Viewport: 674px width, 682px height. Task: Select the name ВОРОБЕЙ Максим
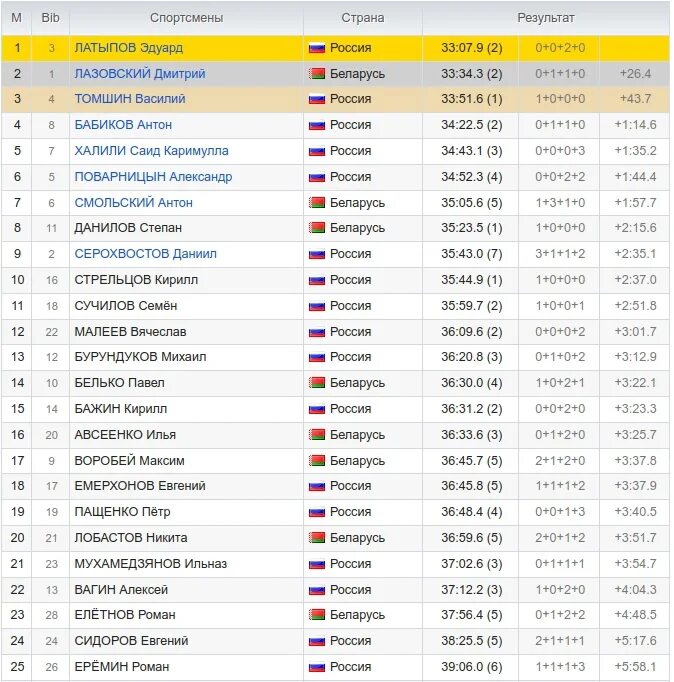129,461
